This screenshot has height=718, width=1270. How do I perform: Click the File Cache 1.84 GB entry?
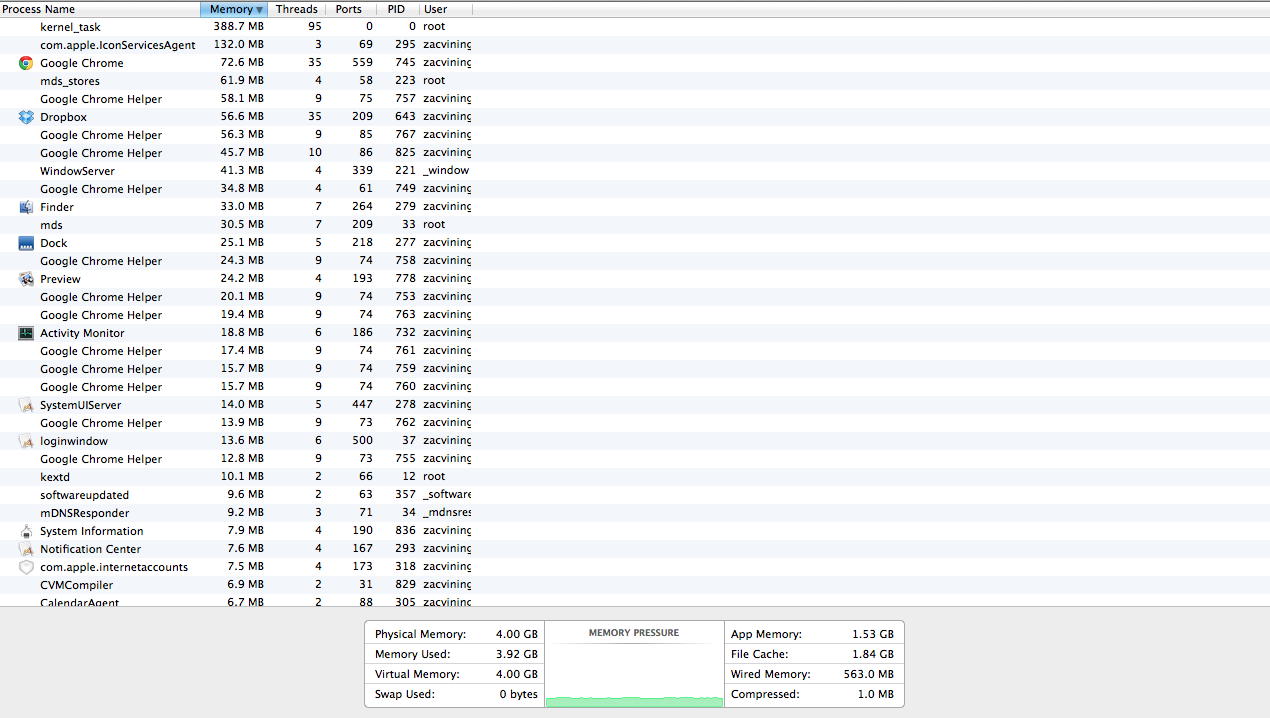pyautogui.click(x=812, y=654)
